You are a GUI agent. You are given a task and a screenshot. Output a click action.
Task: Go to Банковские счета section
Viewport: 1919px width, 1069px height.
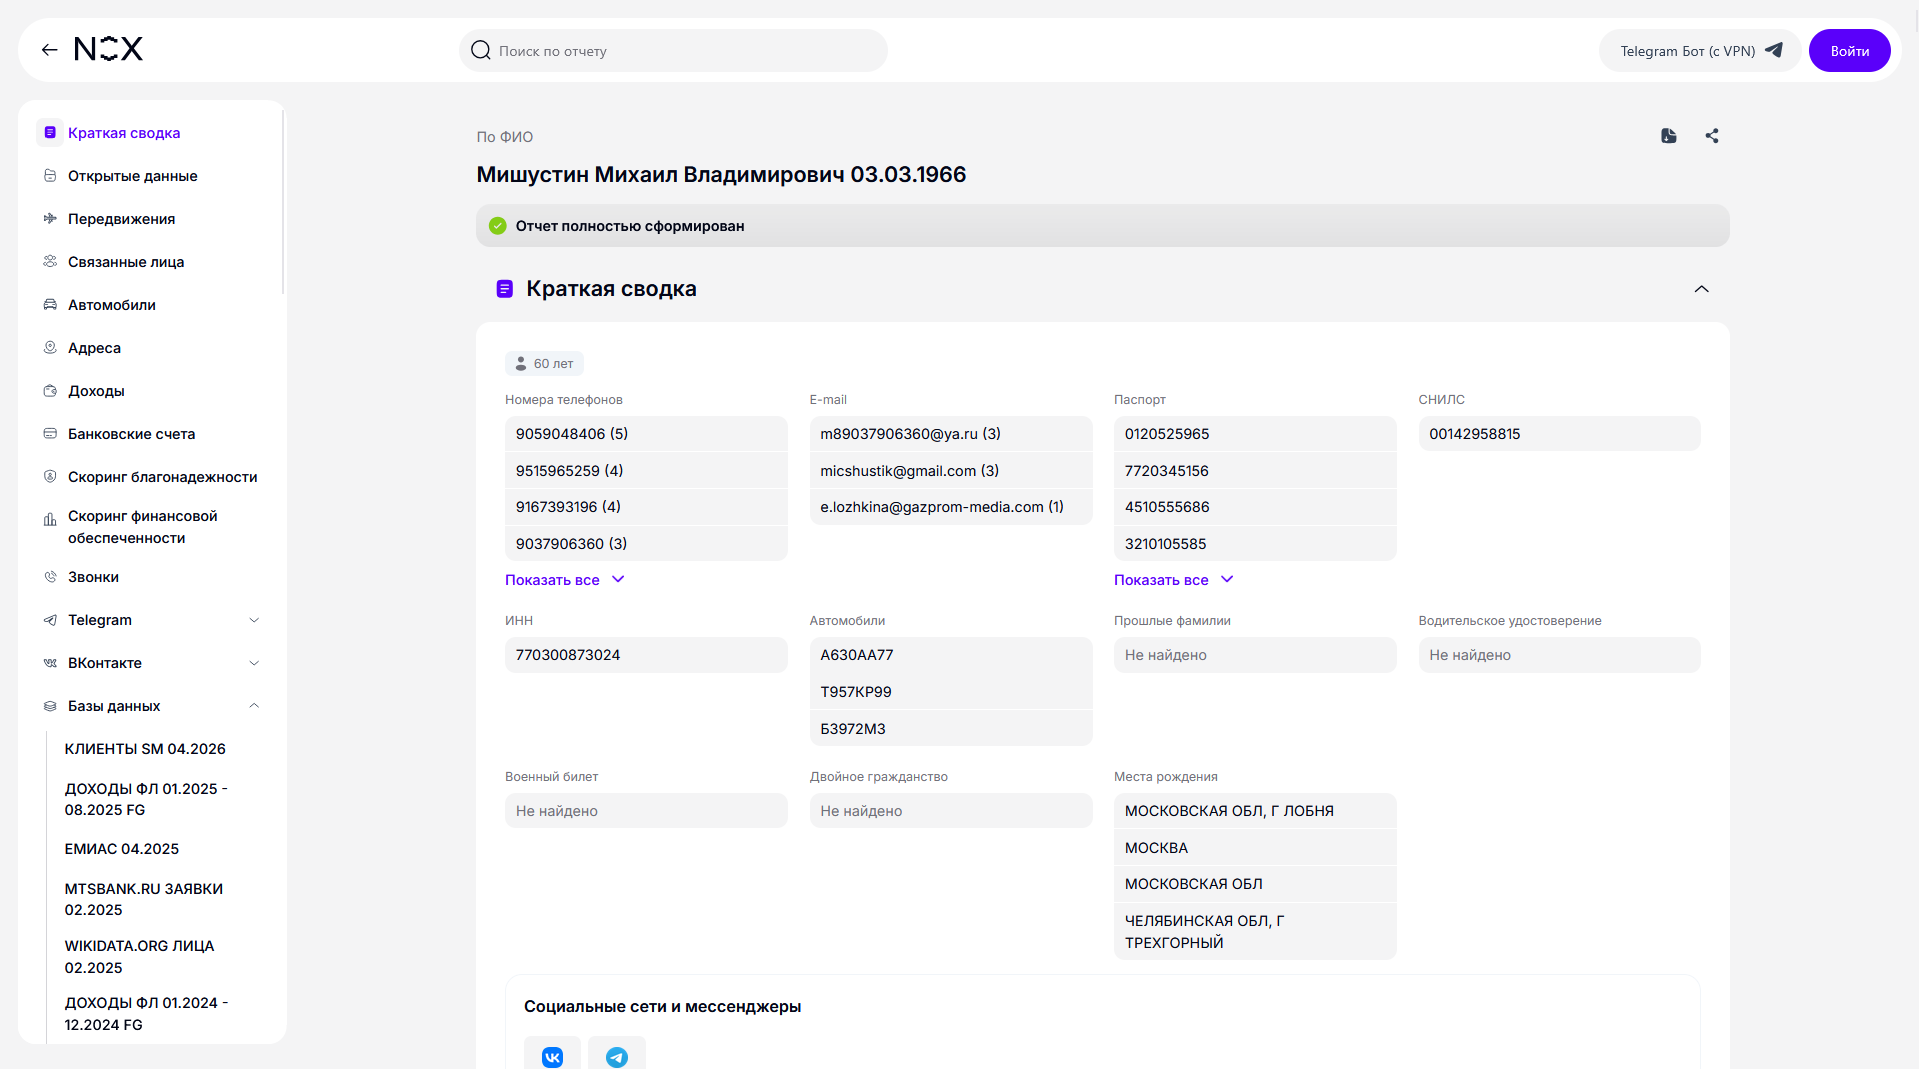[x=131, y=434]
